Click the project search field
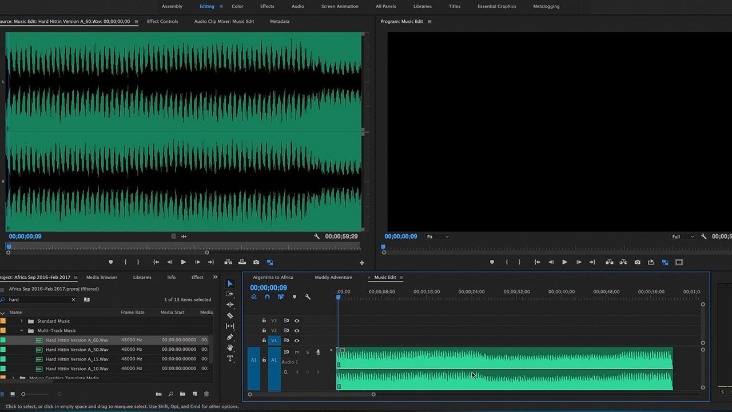The image size is (732, 412). point(40,299)
